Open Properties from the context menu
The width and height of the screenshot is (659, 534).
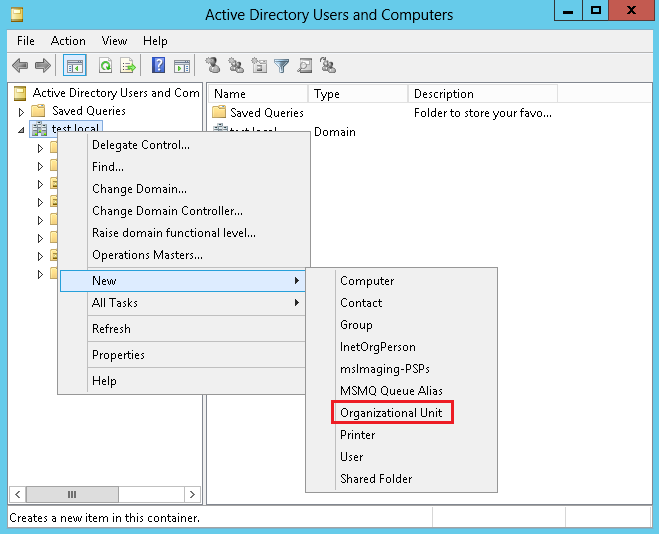(182, 355)
